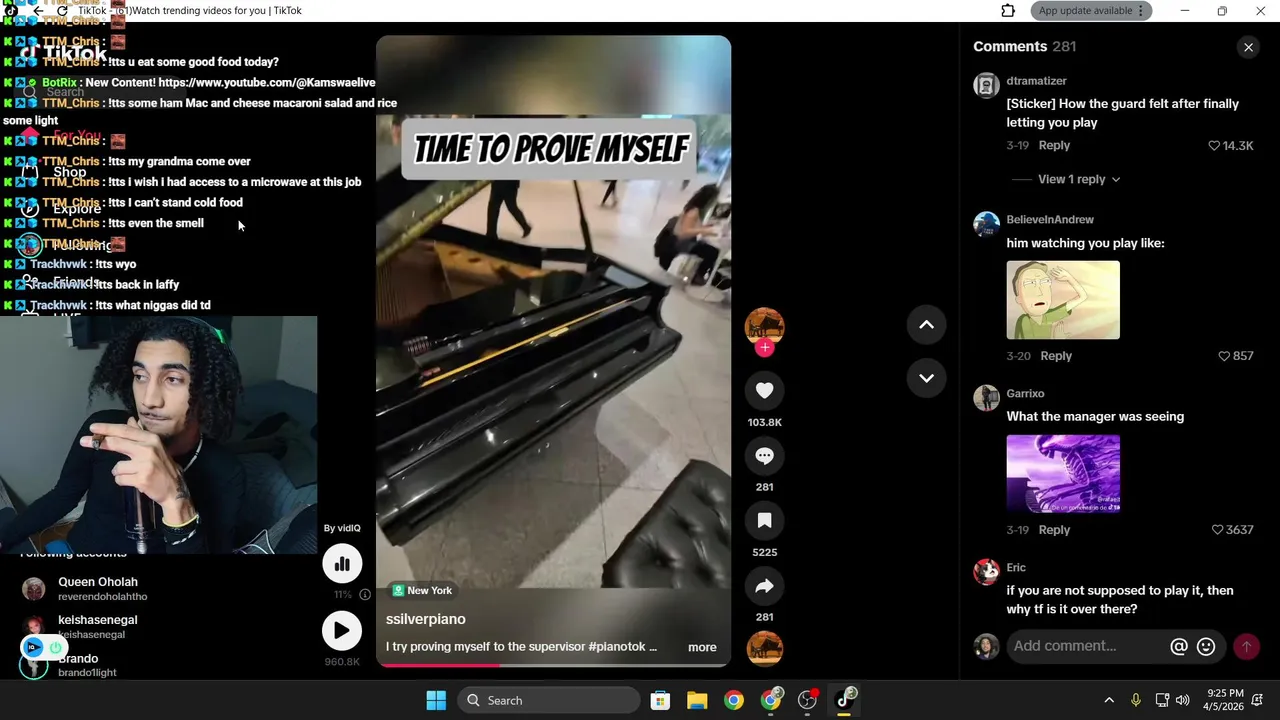Open For You in TikTok sidebar

[77, 135]
